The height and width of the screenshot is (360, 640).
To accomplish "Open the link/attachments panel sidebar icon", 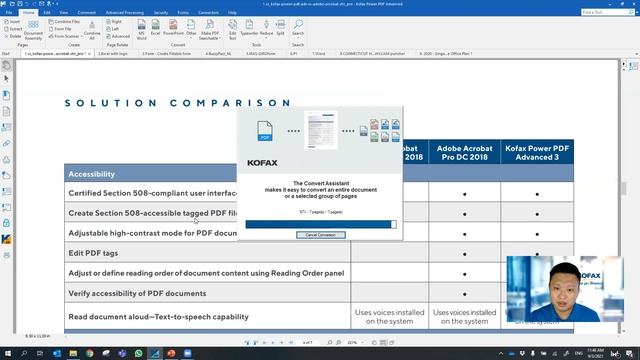I will [6, 143].
